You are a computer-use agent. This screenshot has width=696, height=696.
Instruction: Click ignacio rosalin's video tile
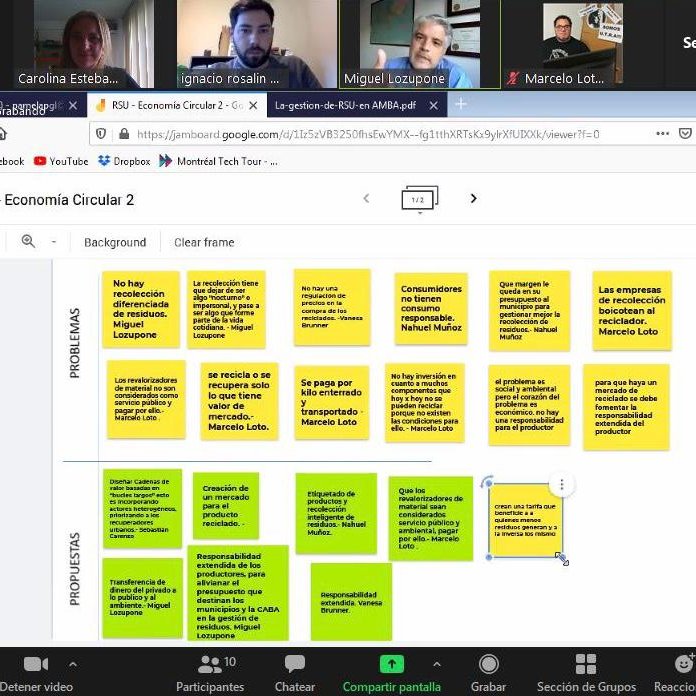pos(257,44)
